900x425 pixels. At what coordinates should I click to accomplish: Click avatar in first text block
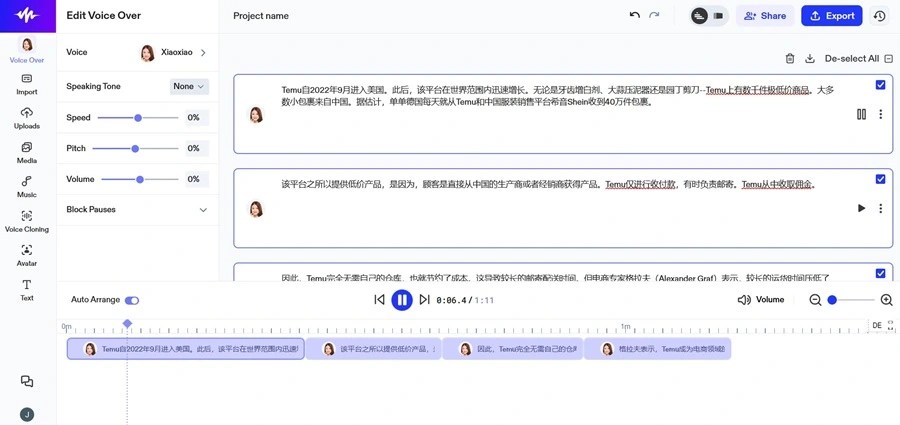point(256,115)
